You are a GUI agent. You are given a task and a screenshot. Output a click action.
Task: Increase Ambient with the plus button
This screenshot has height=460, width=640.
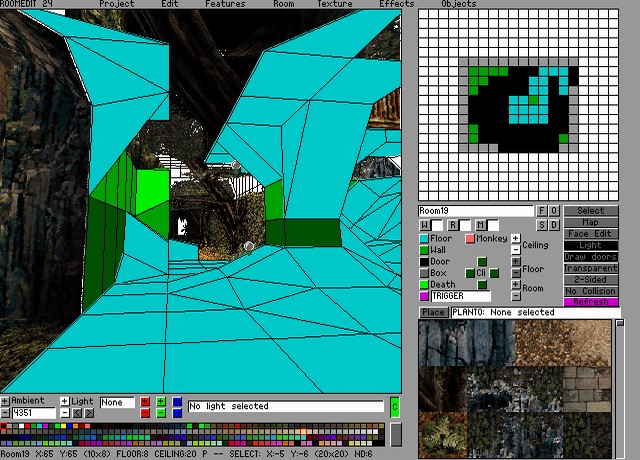(5, 401)
